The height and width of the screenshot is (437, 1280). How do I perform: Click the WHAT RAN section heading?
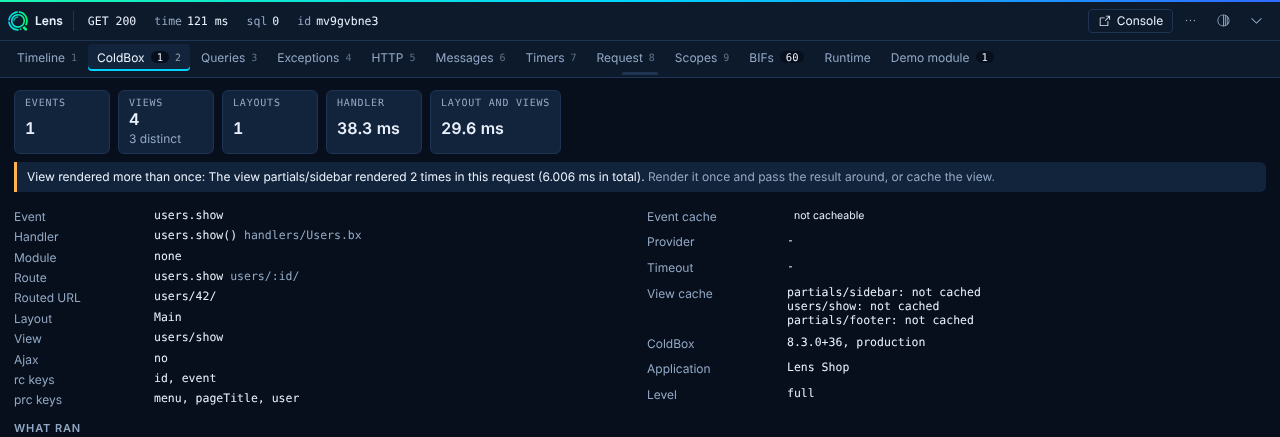(47, 428)
